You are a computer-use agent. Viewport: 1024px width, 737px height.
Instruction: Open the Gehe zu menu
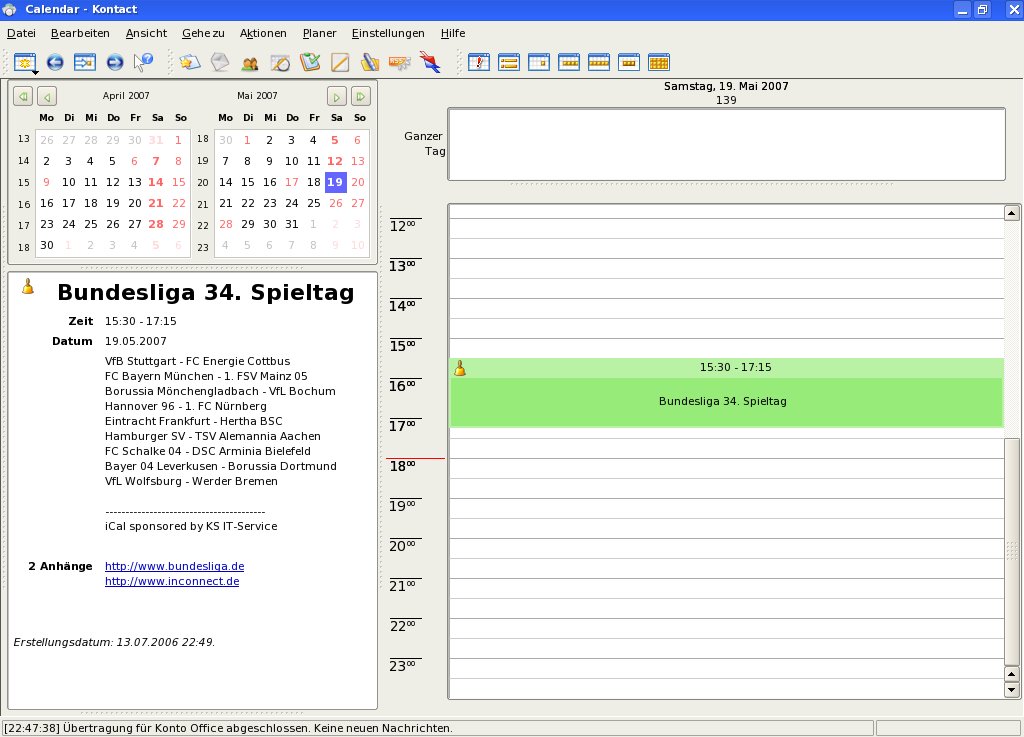203,33
